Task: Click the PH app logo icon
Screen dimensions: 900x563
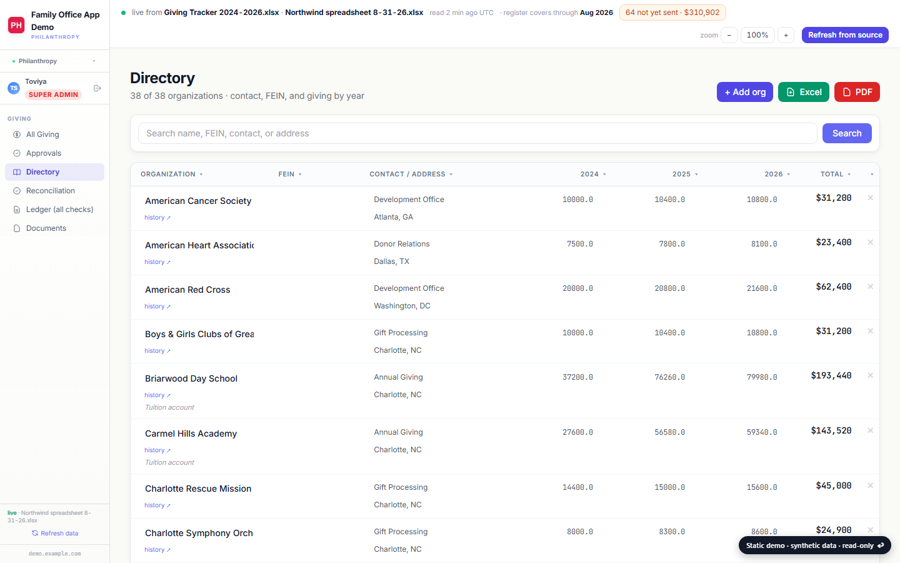Action: (16, 25)
